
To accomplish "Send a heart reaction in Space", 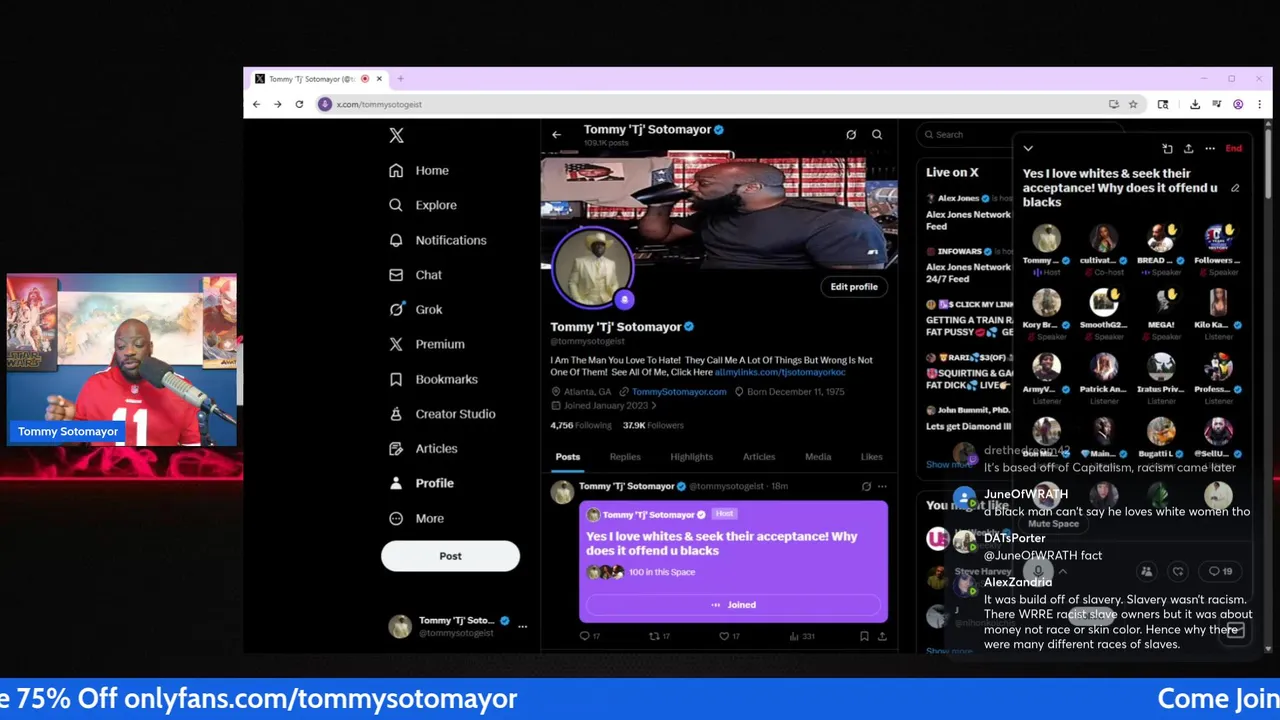I will pos(1178,572).
